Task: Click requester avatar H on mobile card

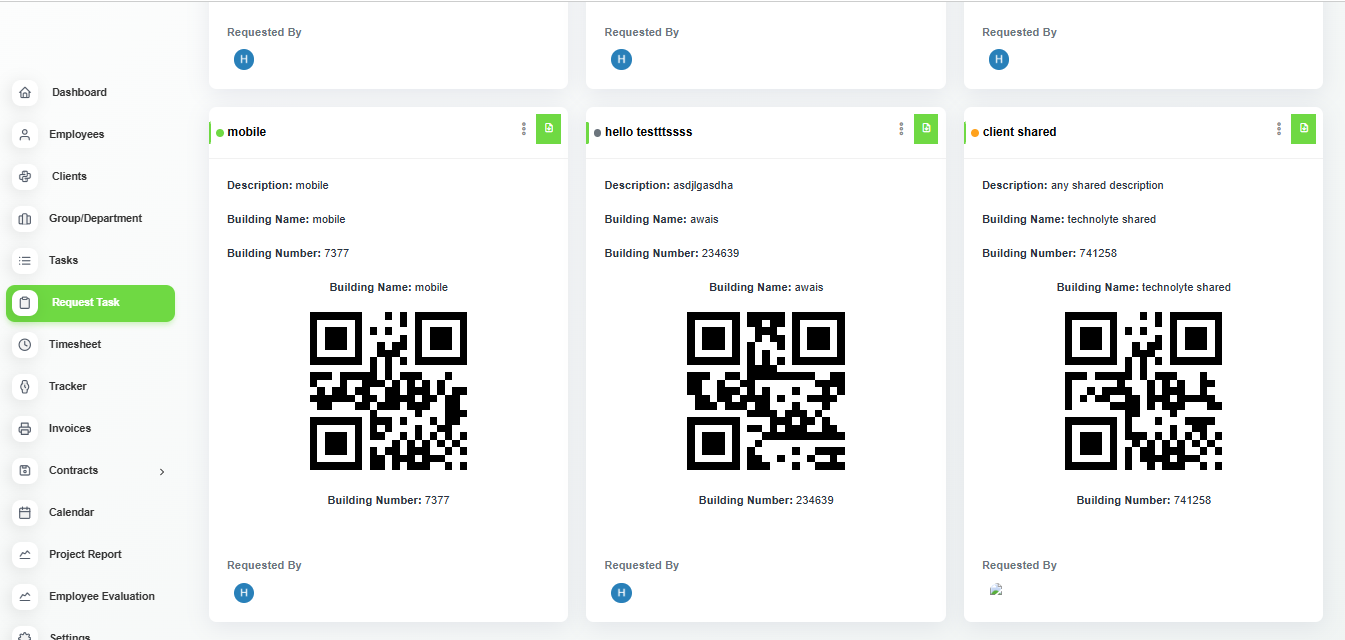Action: coord(244,593)
